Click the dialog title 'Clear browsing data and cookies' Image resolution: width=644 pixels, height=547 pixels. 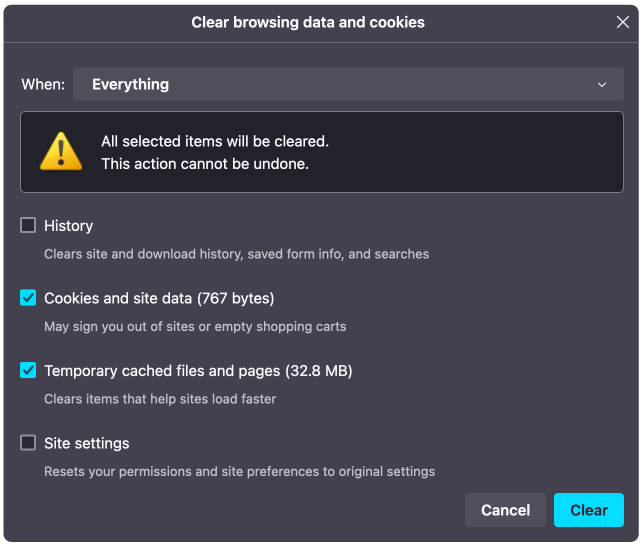click(308, 23)
